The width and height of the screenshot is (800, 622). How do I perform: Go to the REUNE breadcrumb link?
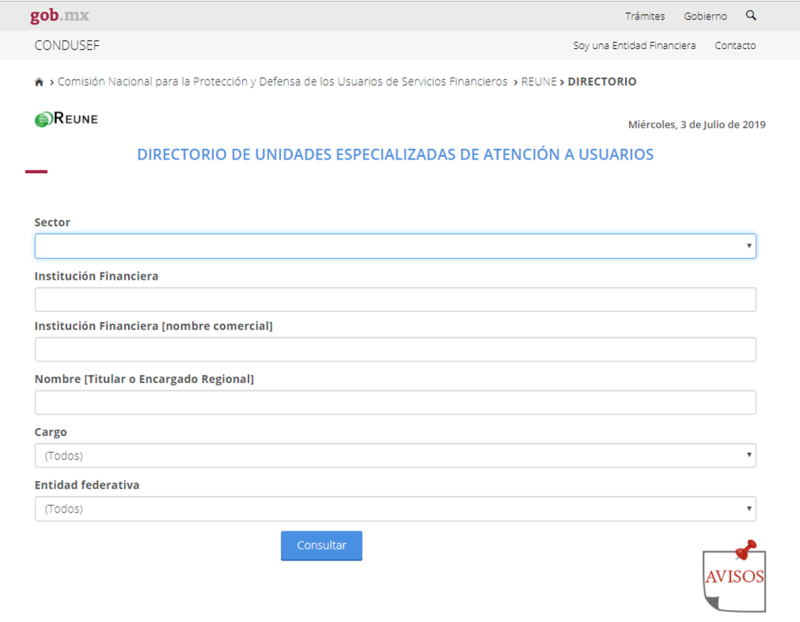[538, 82]
